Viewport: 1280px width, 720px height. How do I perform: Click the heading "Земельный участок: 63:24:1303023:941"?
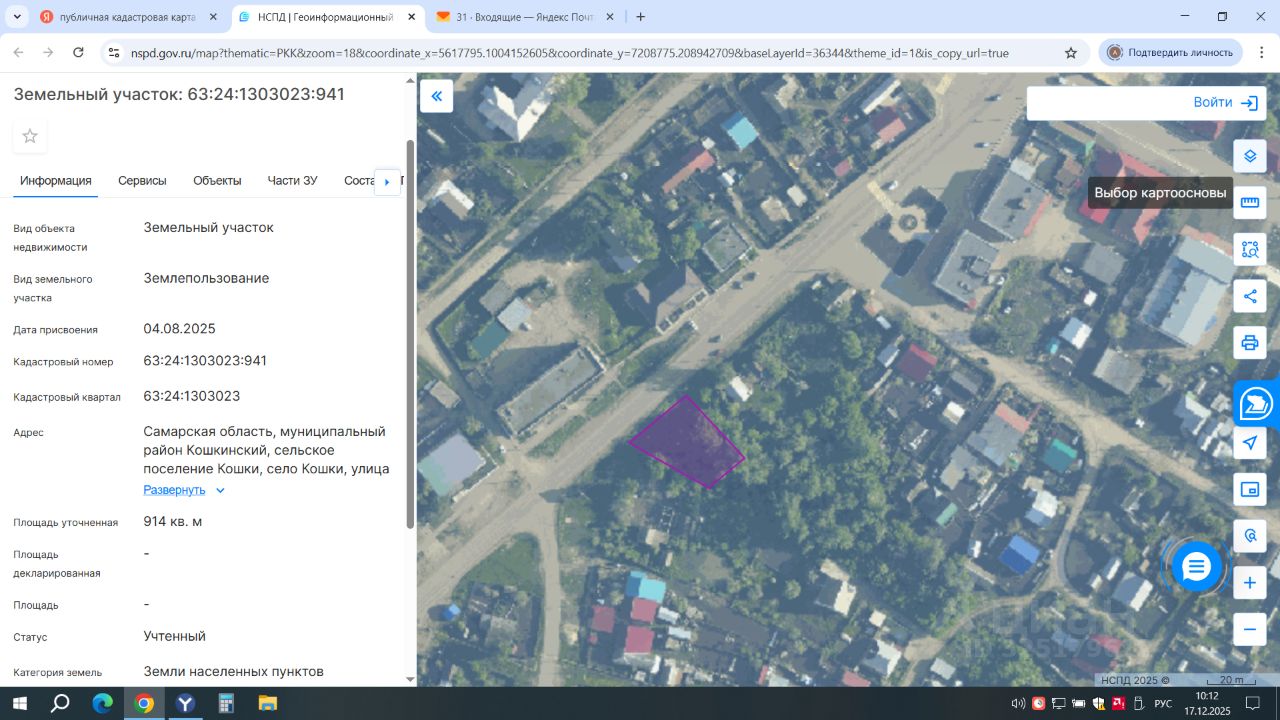(x=179, y=94)
